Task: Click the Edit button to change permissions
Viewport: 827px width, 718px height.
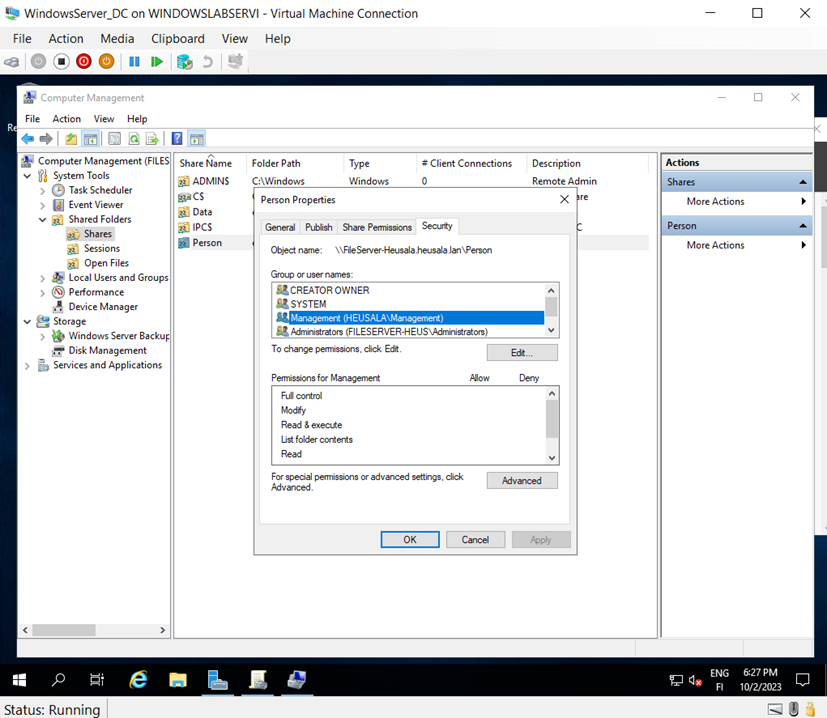Action: (521, 352)
